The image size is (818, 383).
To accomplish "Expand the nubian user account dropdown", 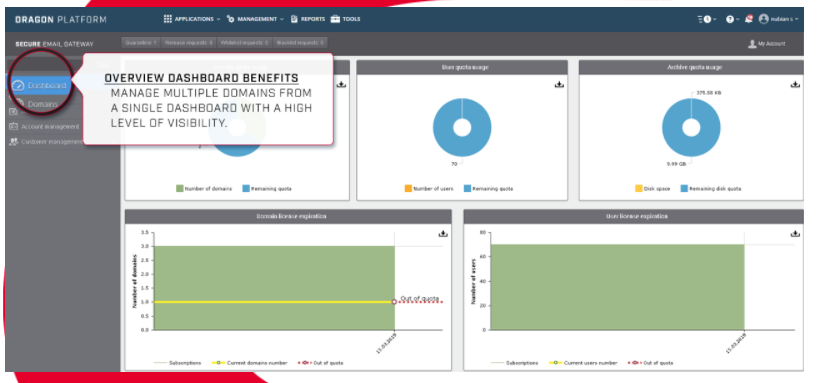I will coord(778,19).
